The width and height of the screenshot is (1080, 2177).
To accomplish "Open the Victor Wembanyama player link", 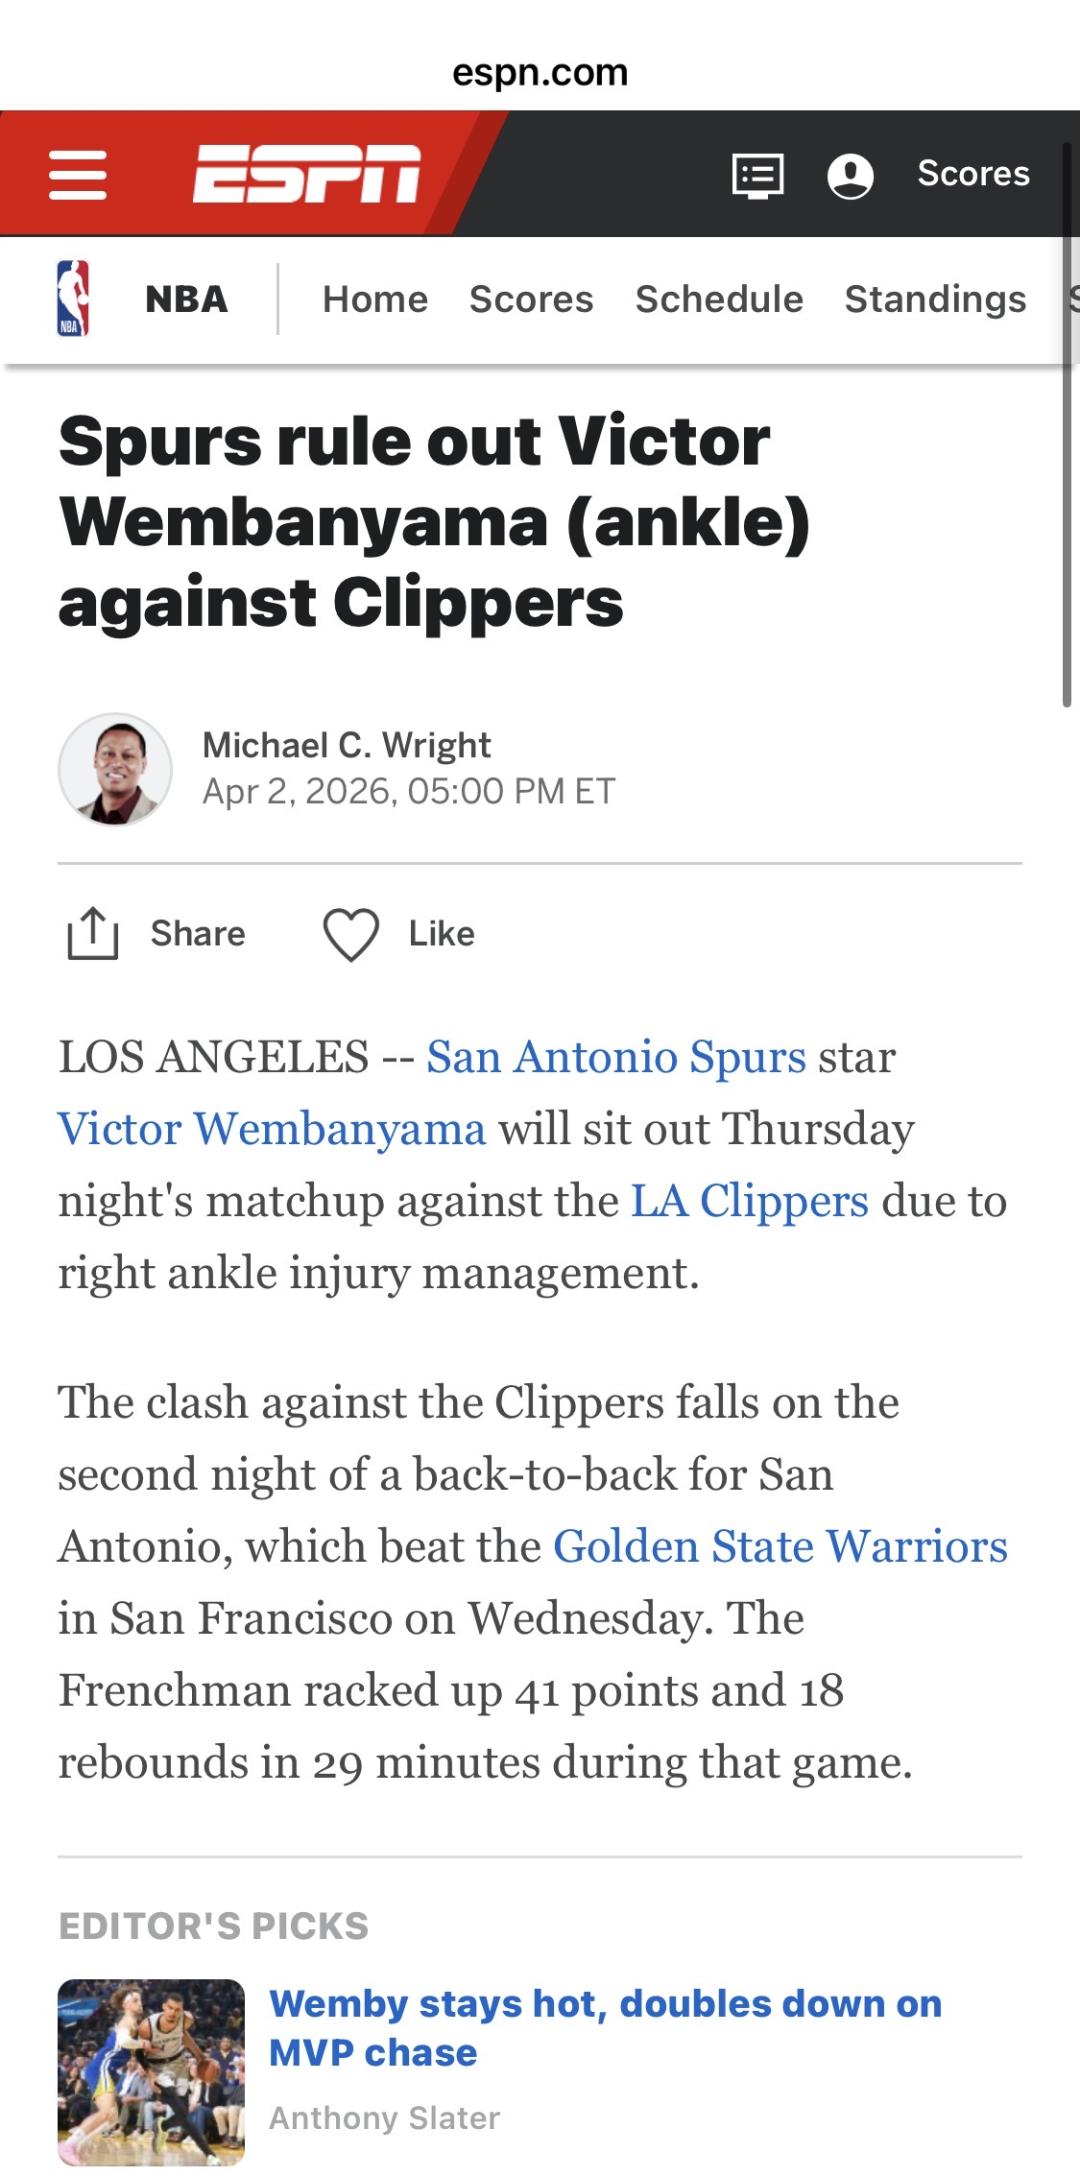I will click(272, 1129).
